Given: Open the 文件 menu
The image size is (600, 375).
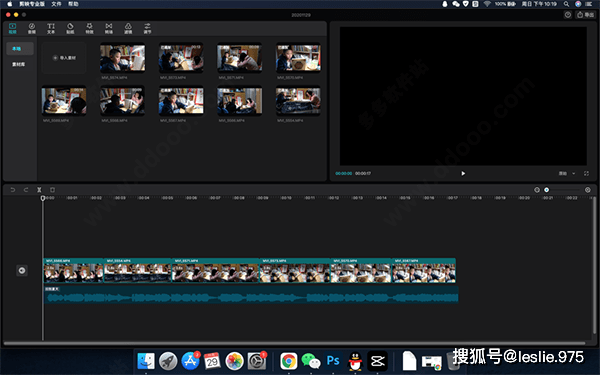Looking at the screenshot, I should click(x=56, y=4).
